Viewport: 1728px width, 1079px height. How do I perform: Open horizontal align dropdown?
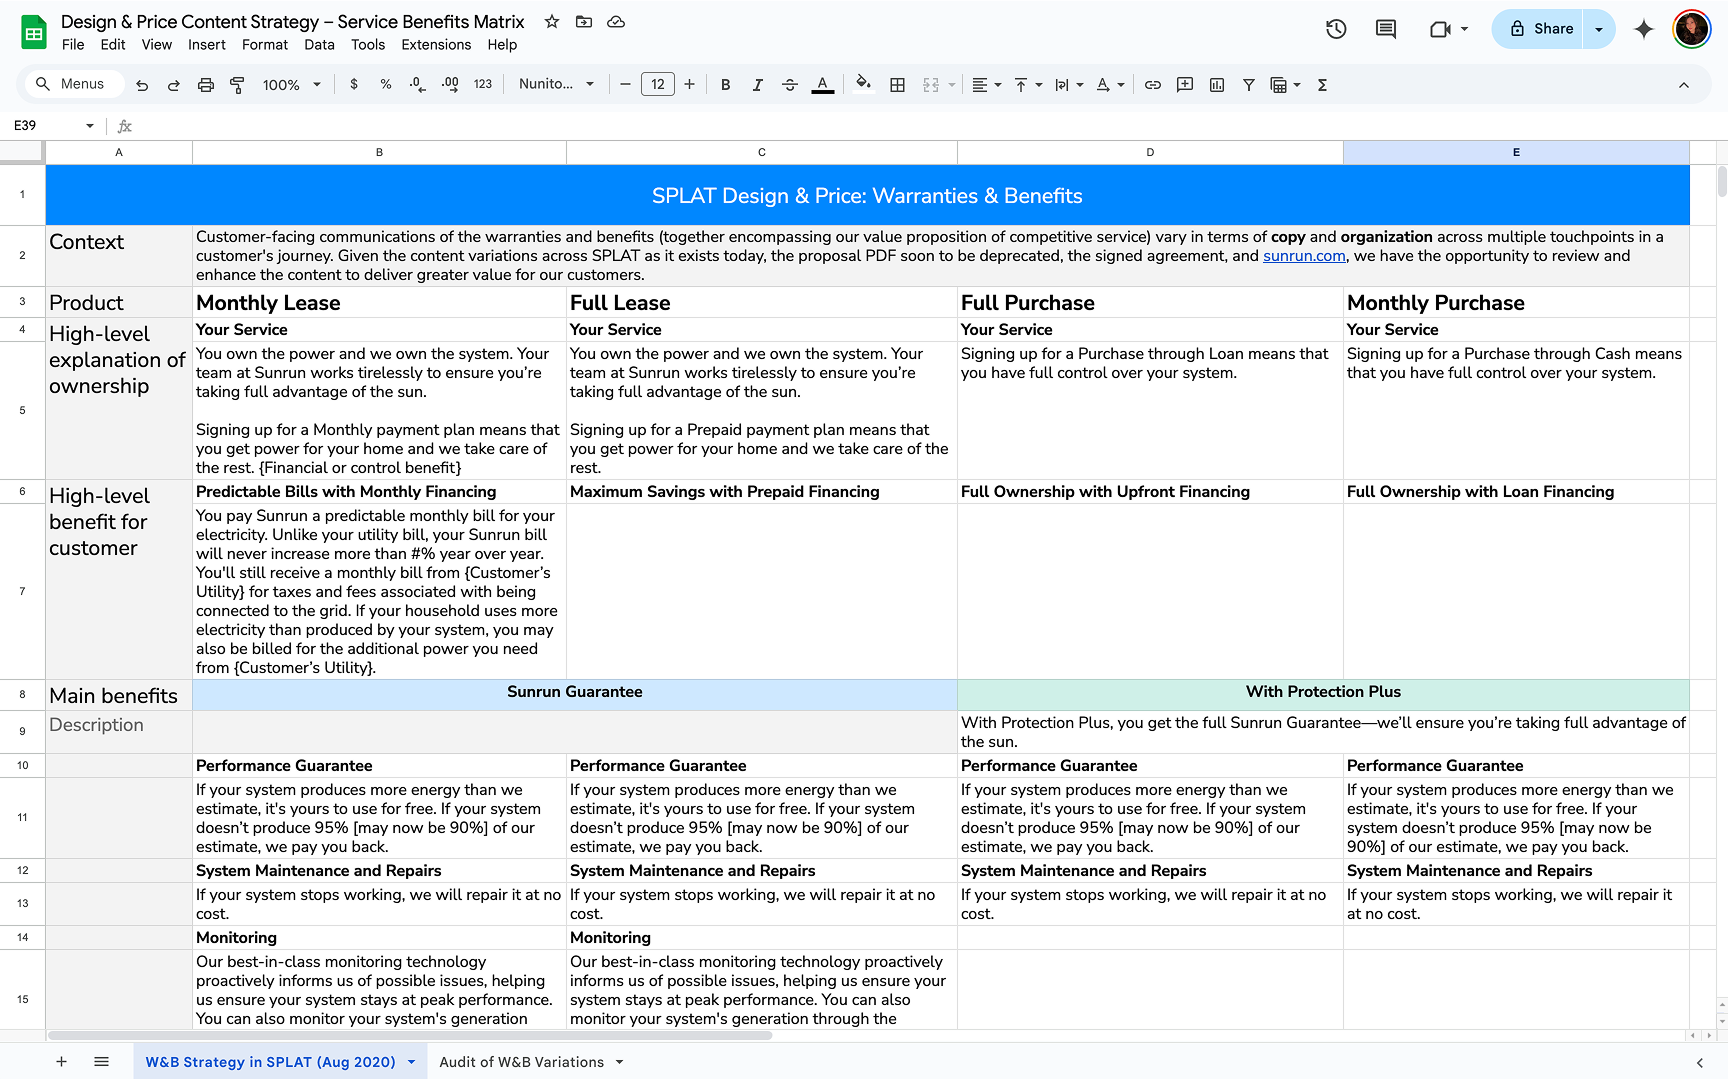987,85
